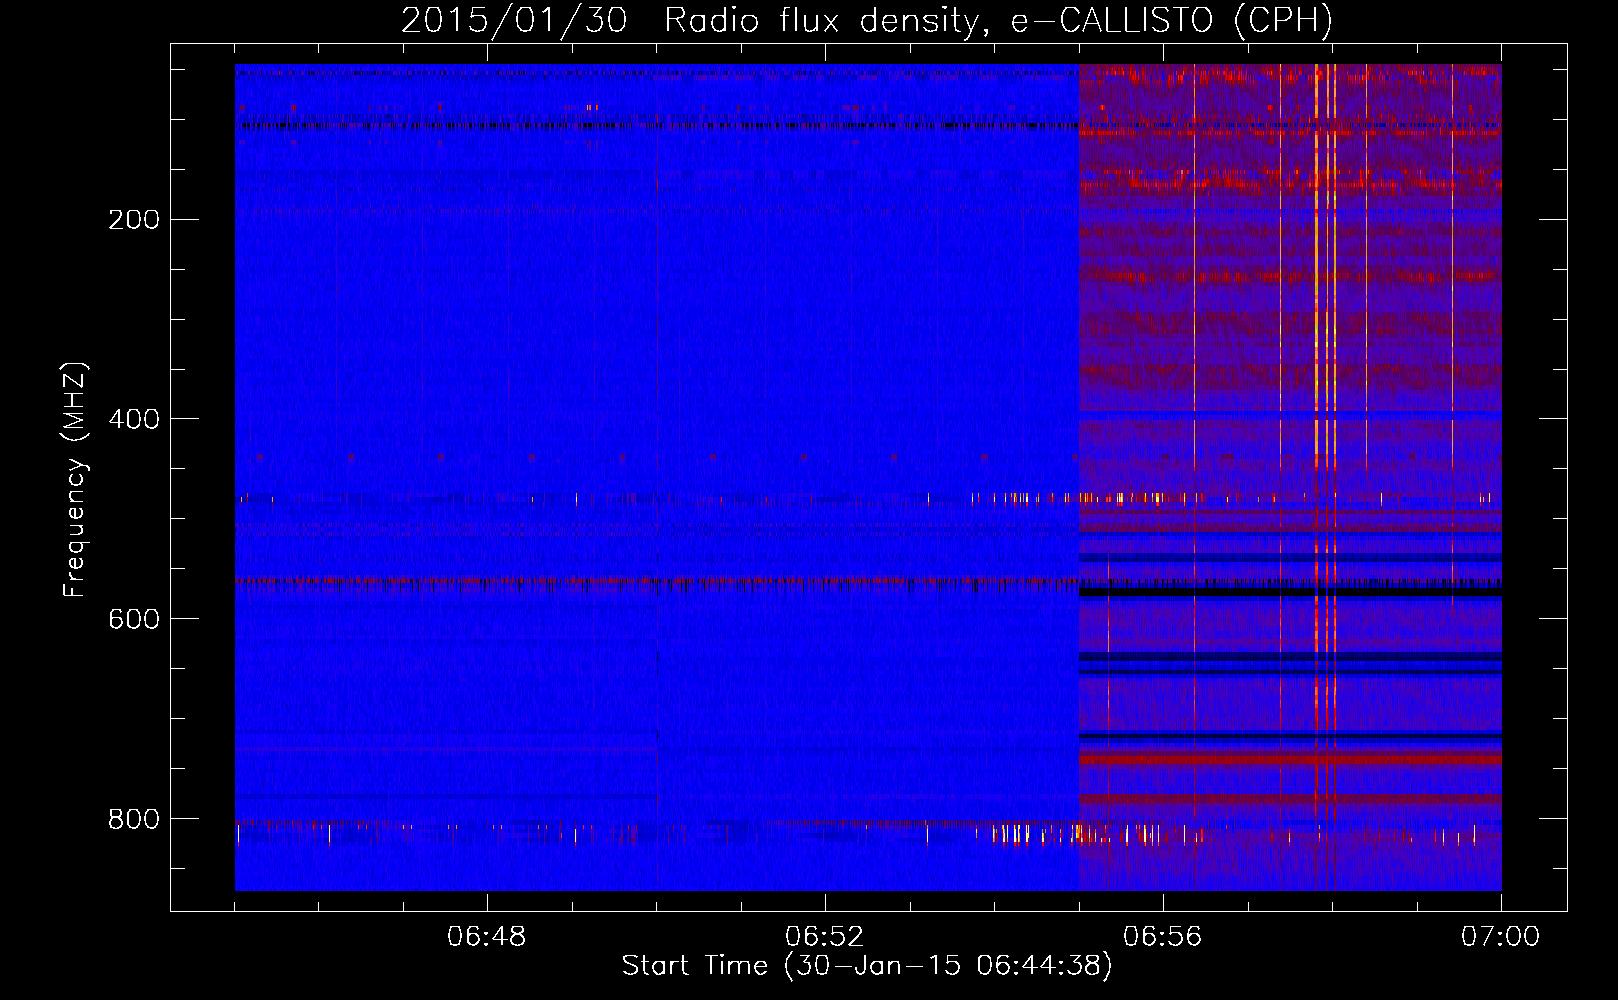Select the frequency tick label 600

tap(134, 619)
